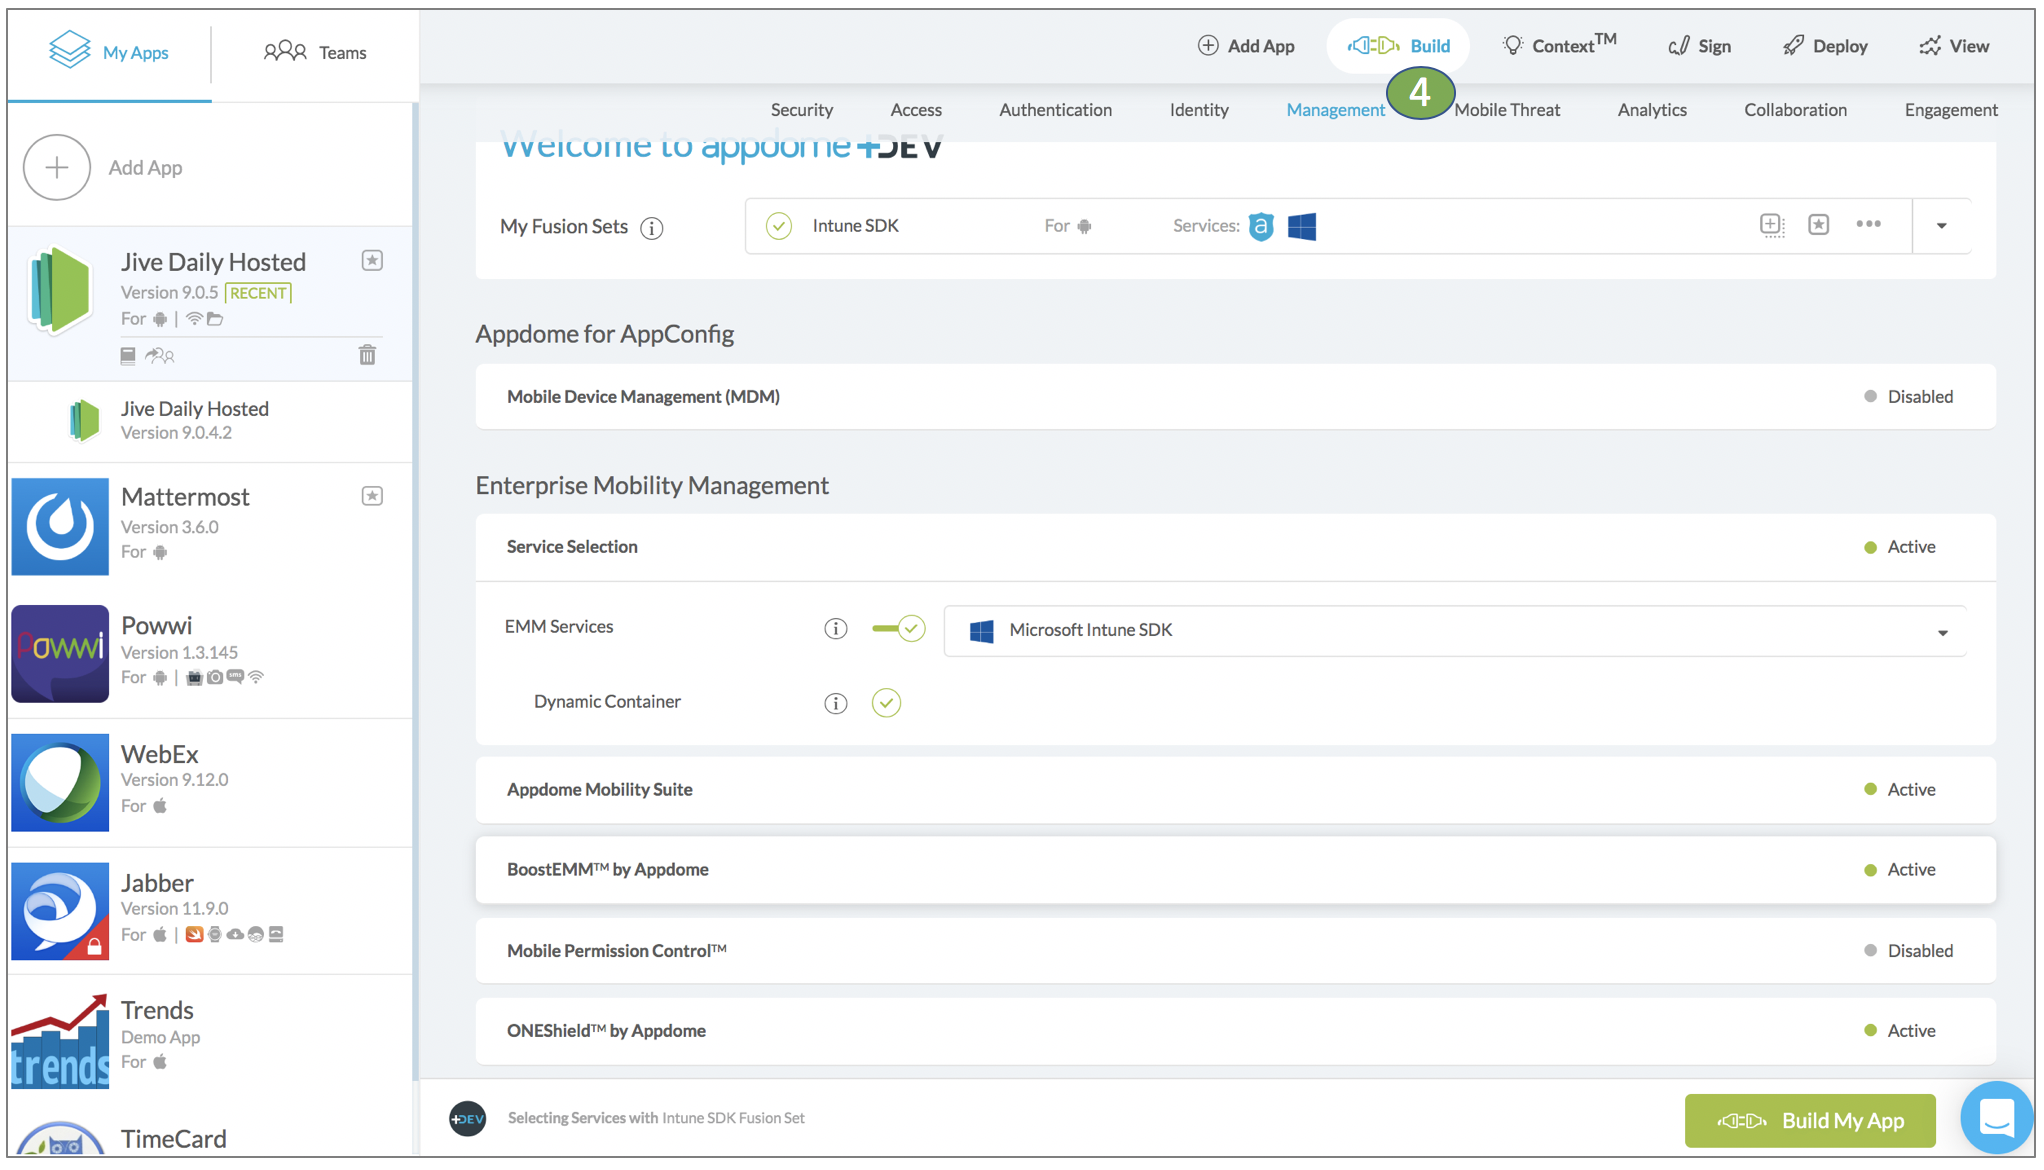Image resolution: width=2044 pixels, height=1170 pixels.
Task: Click Appdome service shield icon
Action: (1261, 226)
